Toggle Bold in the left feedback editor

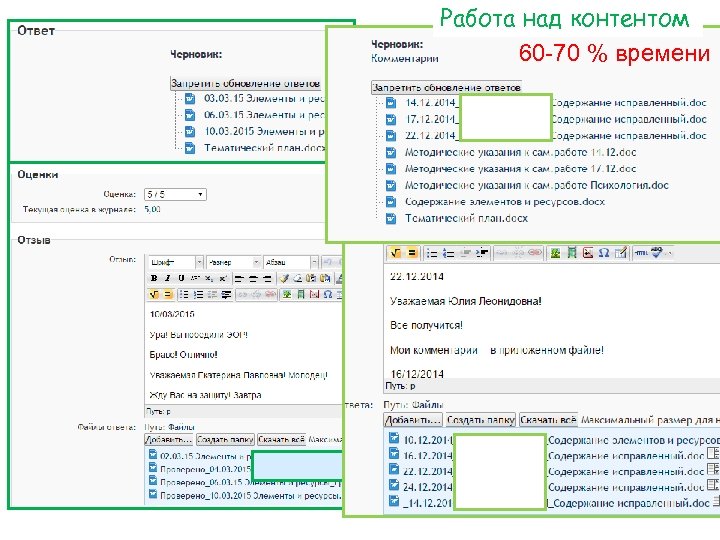tap(154, 278)
